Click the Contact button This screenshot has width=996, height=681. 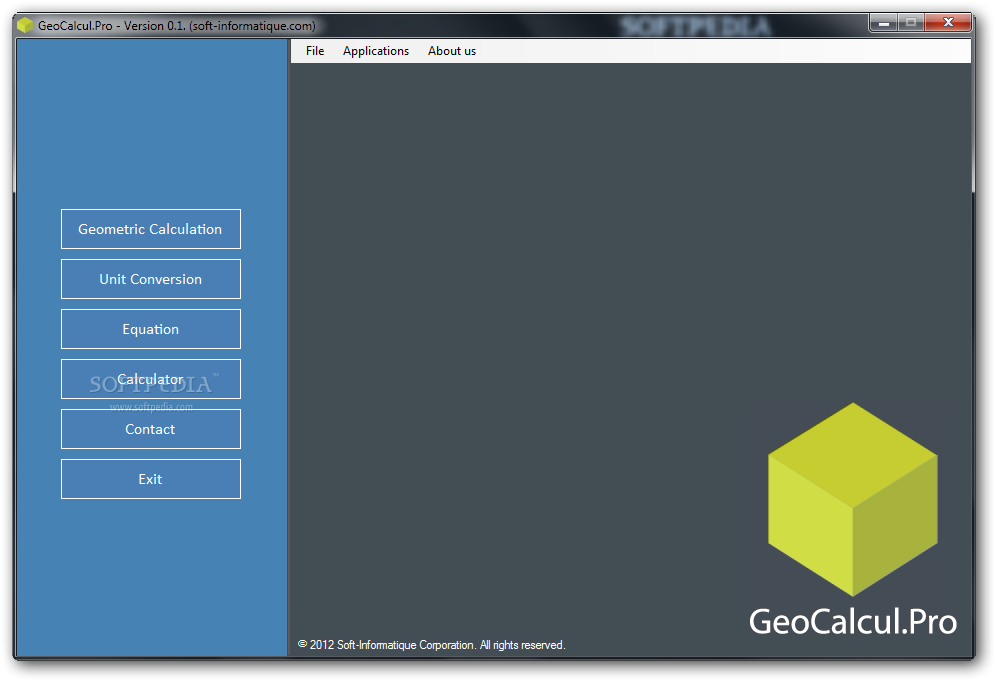[x=151, y=429]
